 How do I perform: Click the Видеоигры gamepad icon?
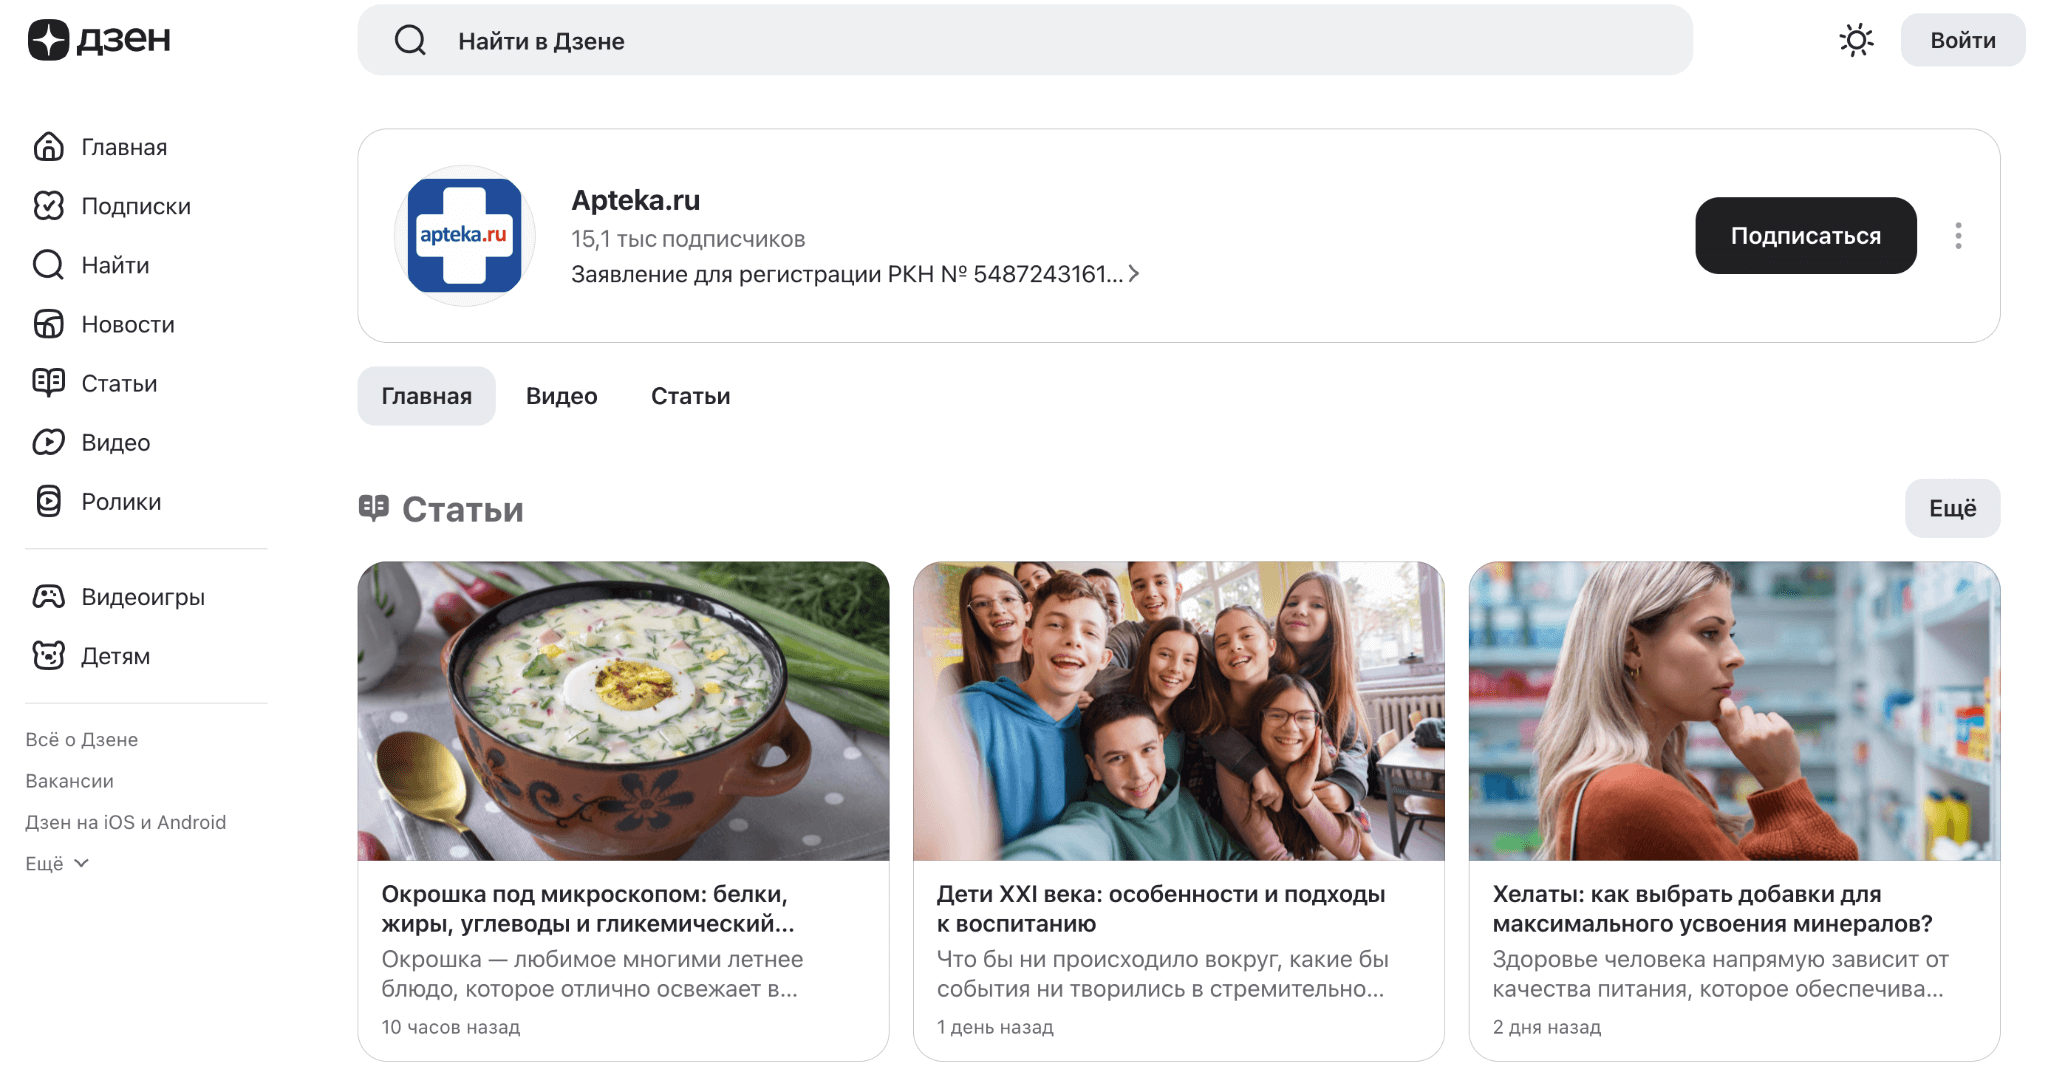click(48, 597)
